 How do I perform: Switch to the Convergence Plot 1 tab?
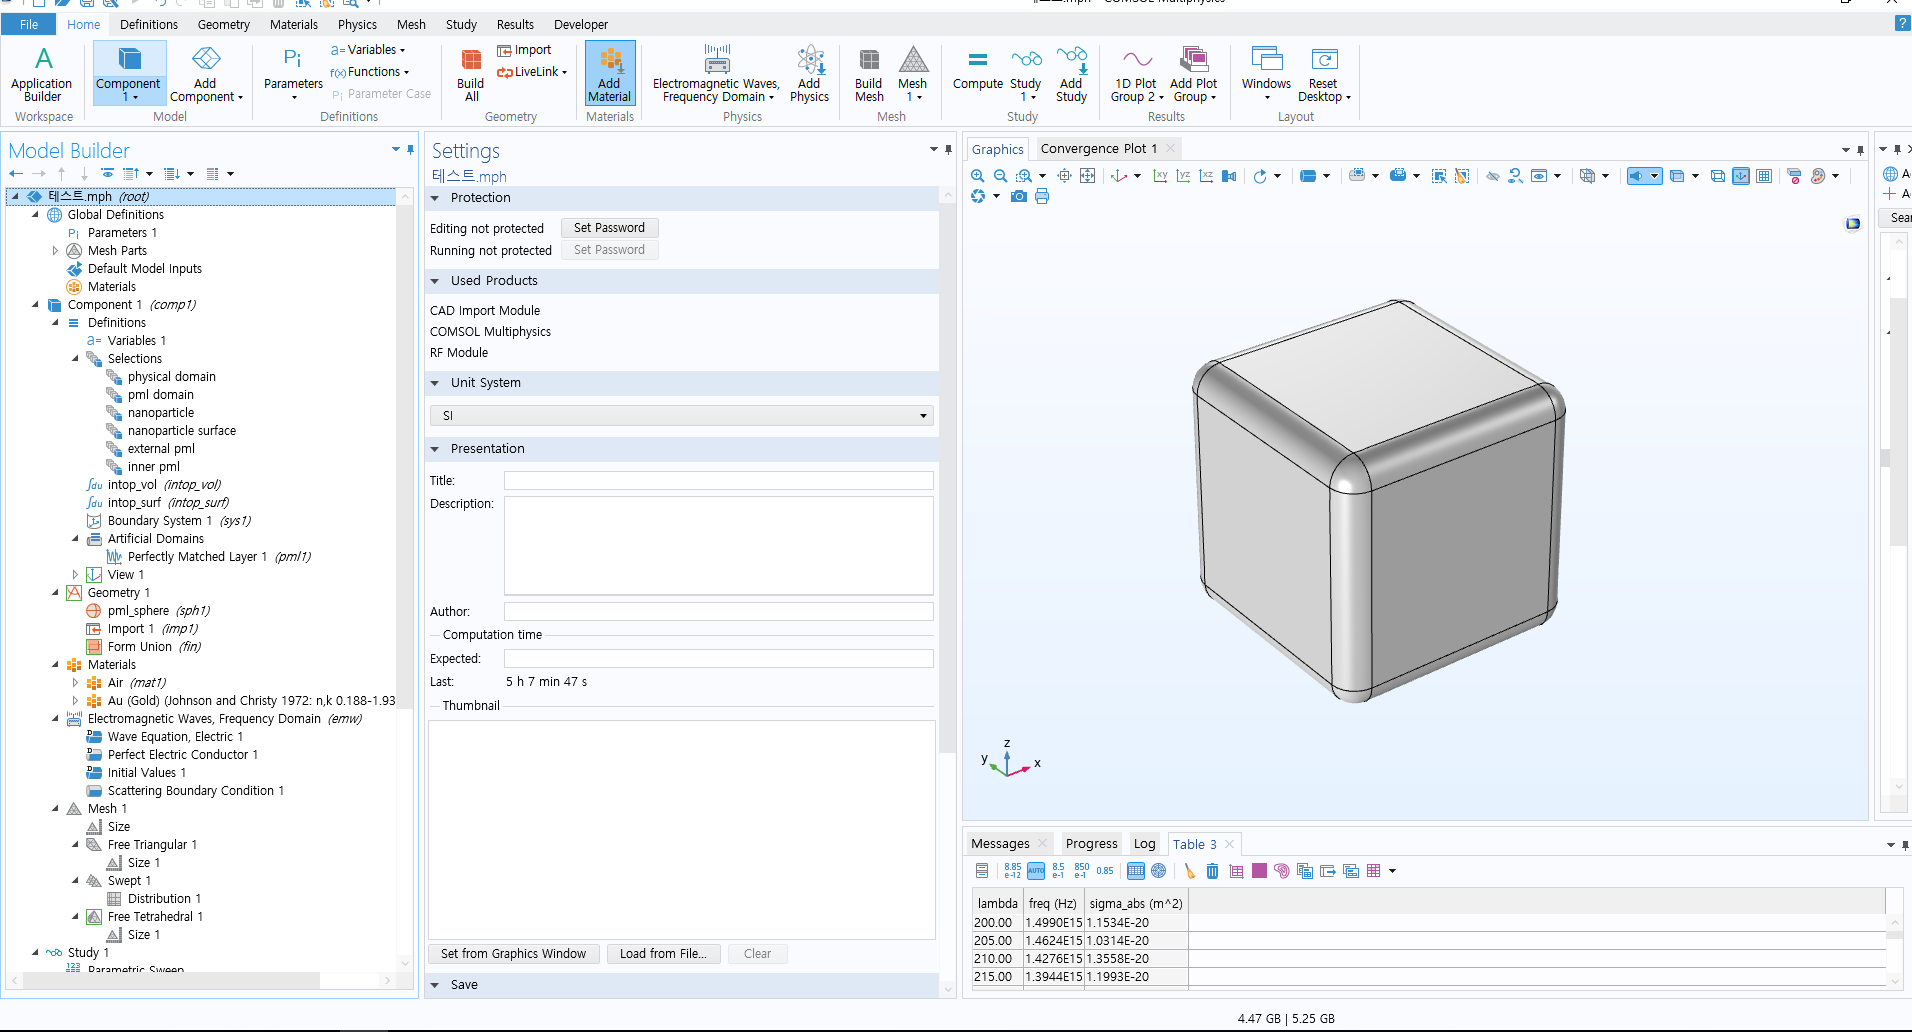point(1098,149)
